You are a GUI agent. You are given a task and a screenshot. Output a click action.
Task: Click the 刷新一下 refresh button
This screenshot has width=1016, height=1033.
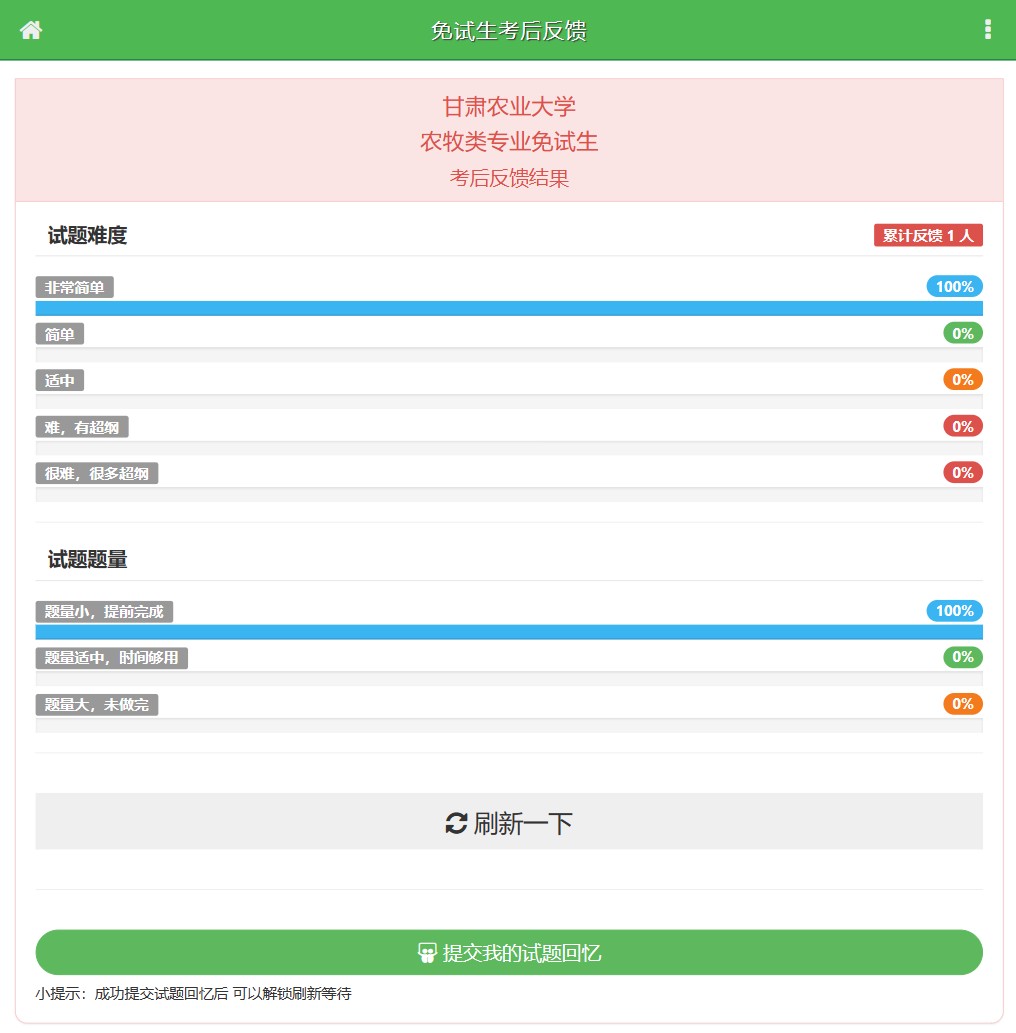point(509,822)
